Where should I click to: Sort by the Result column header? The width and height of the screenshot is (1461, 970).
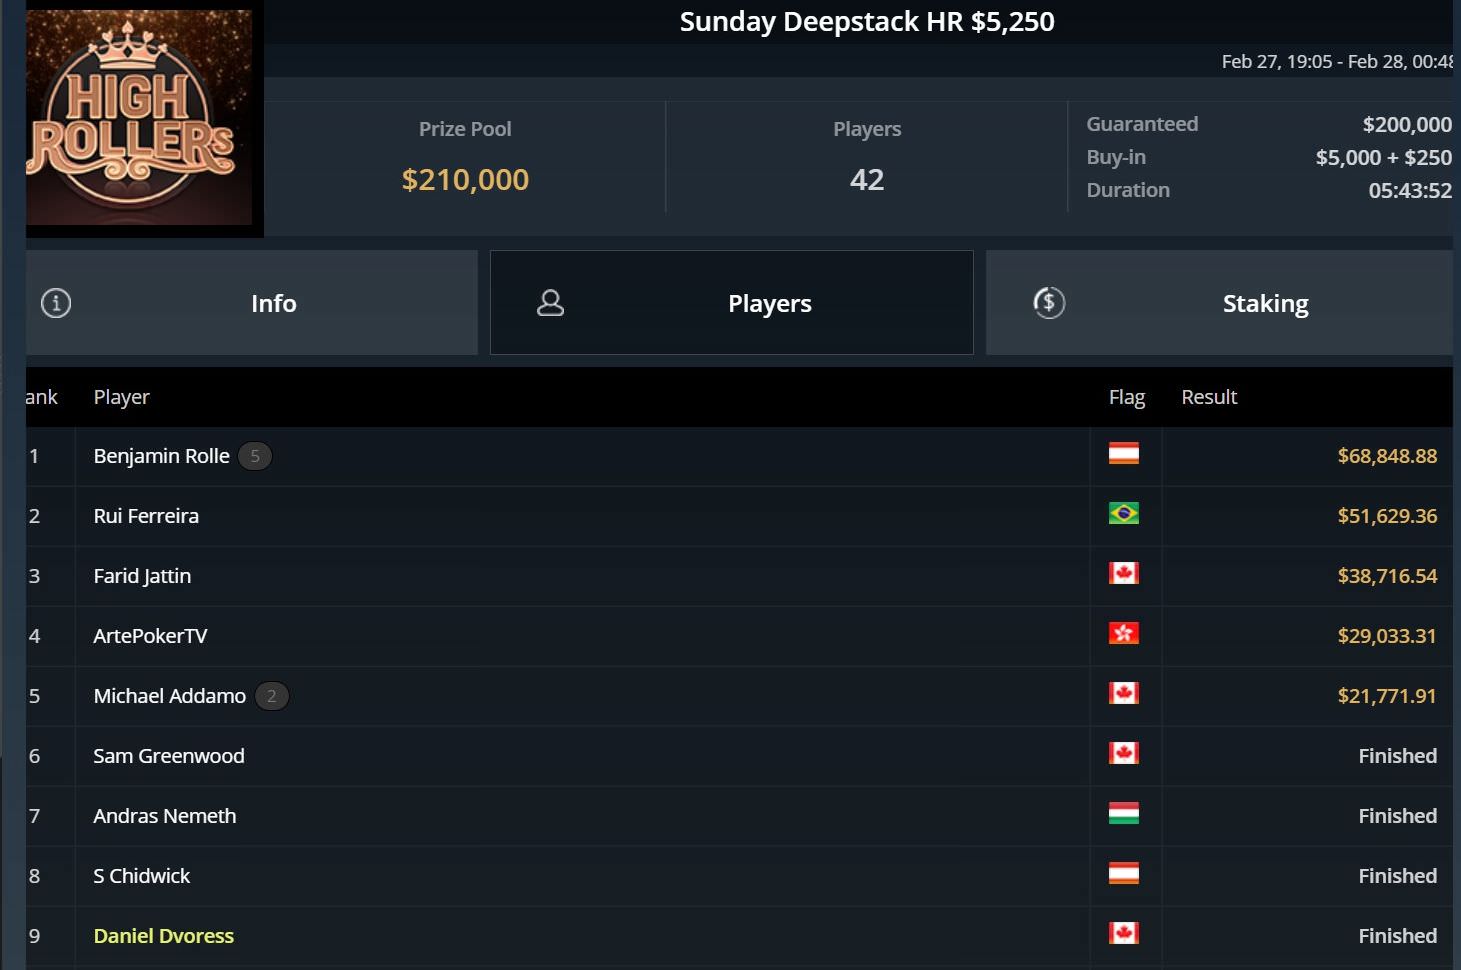1208,397
